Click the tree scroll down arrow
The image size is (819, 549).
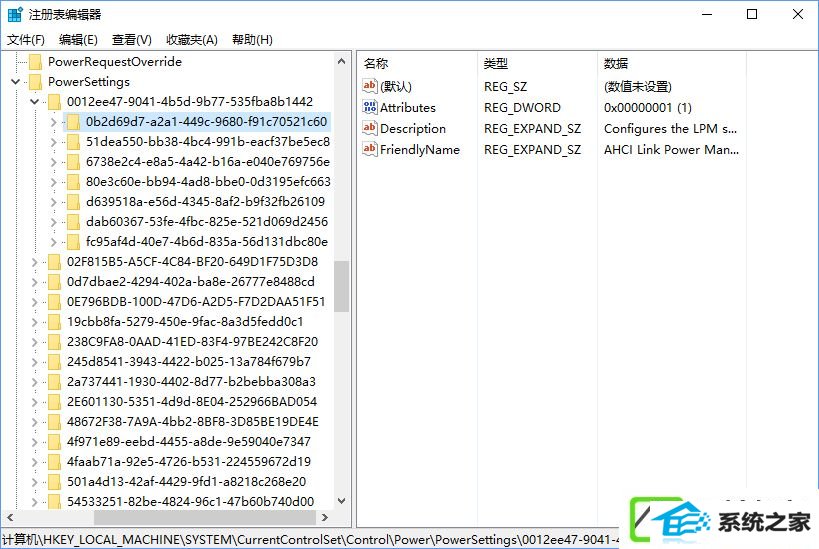click(x=342, y=501)
